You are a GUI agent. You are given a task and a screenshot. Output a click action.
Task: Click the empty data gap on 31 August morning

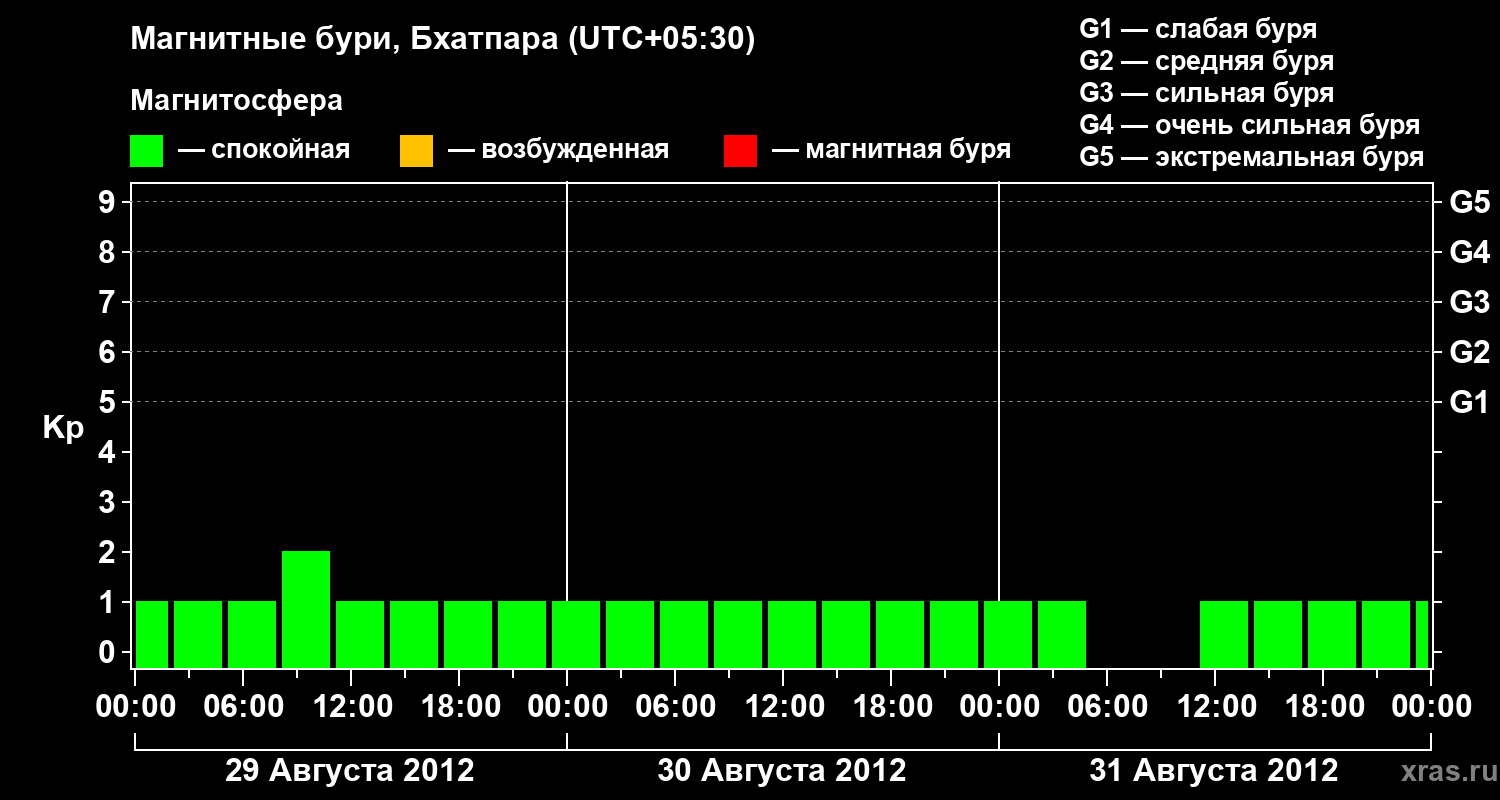[x=1143, y=634]
